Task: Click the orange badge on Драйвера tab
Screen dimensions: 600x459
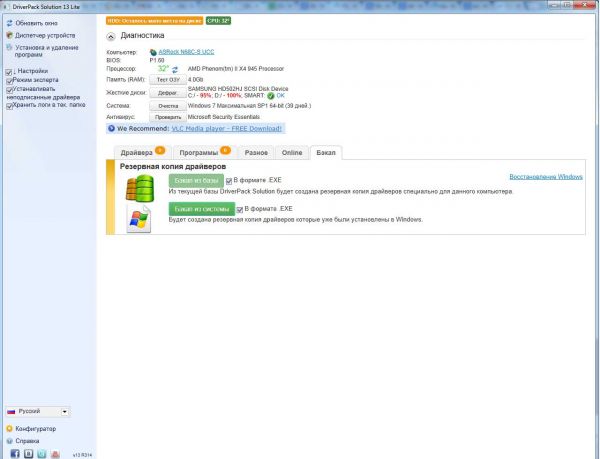Action: click(x=160, y=150)
